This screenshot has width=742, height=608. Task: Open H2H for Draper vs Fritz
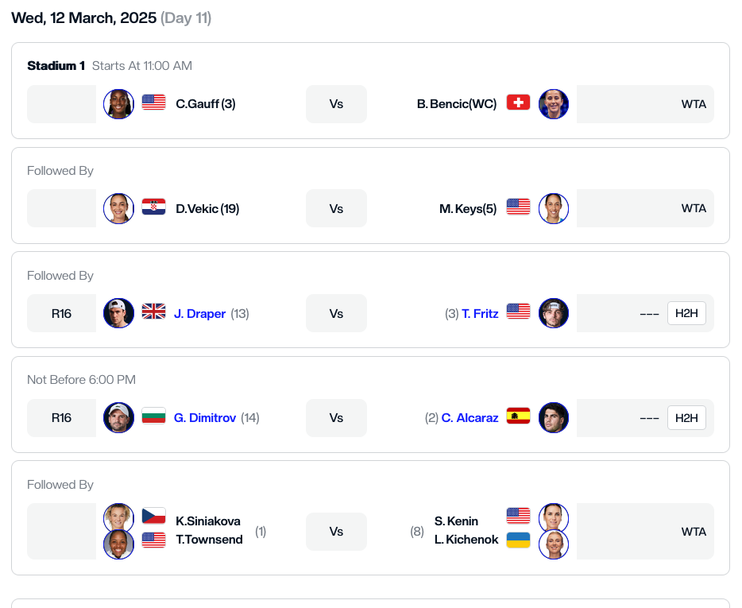686,313
